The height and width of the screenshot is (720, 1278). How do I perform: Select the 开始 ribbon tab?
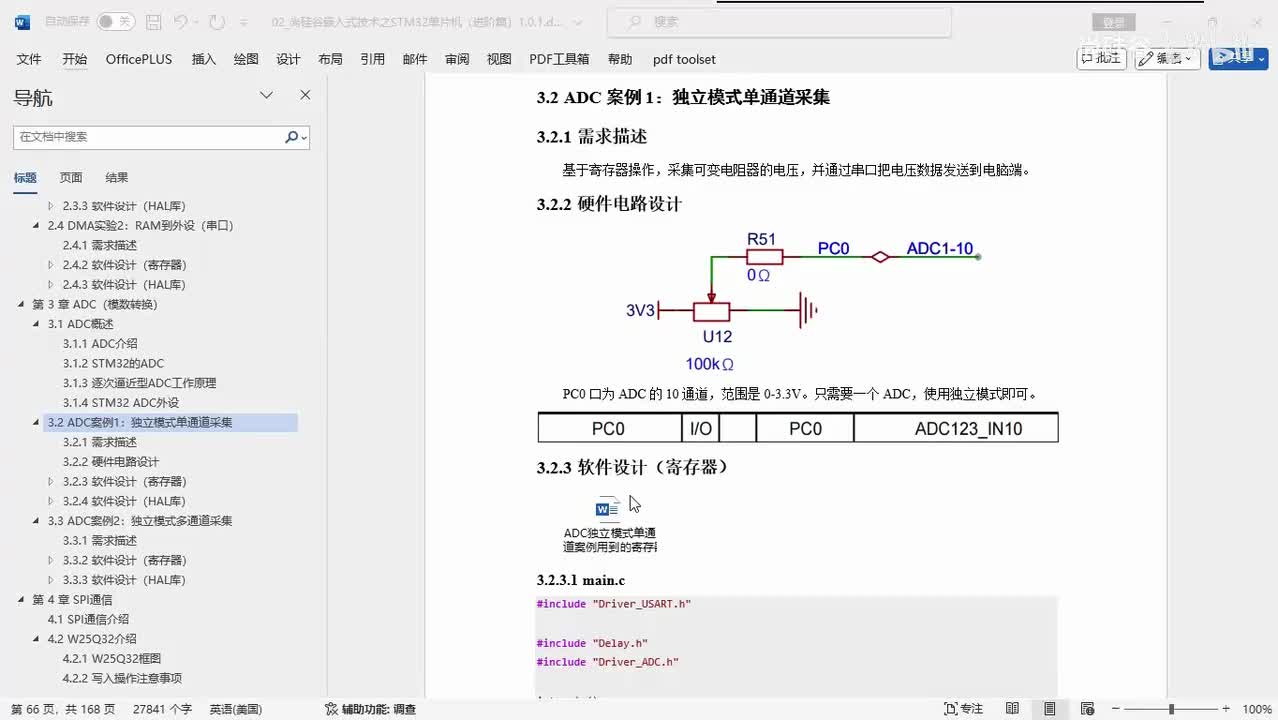(74, 59)
